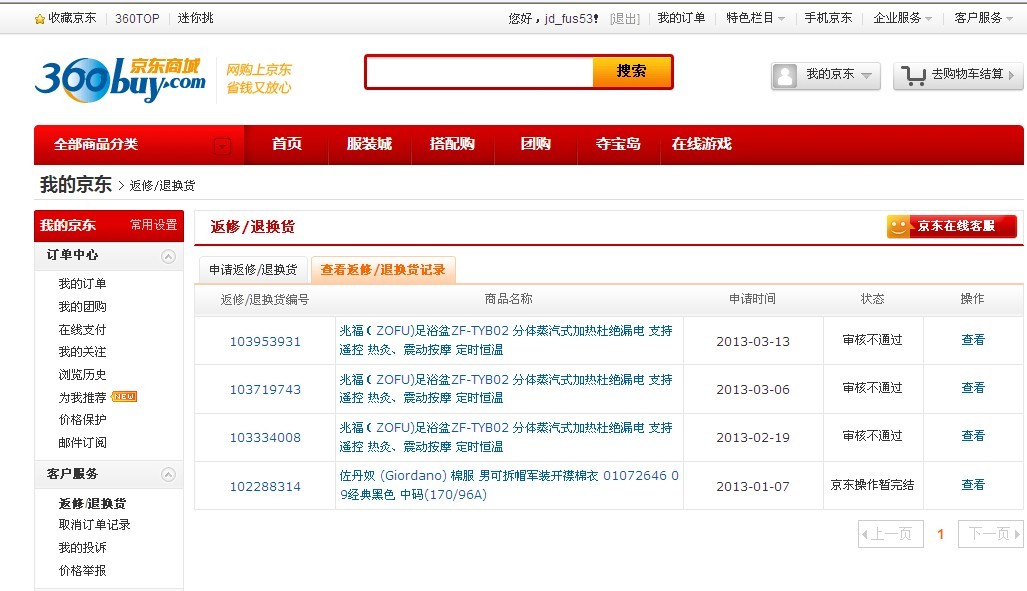
Task: Click the 搜索 search button
Action: (630, 73)
